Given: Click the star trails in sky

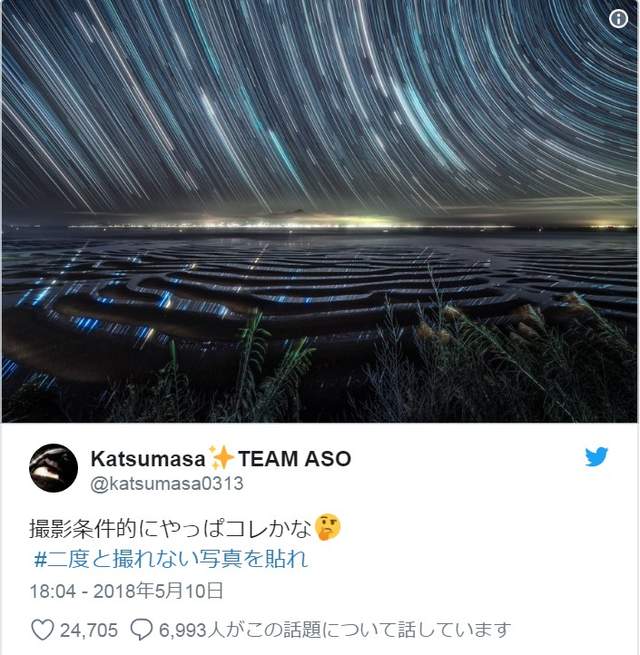Looking at the screenshot, I should [320, 104].
